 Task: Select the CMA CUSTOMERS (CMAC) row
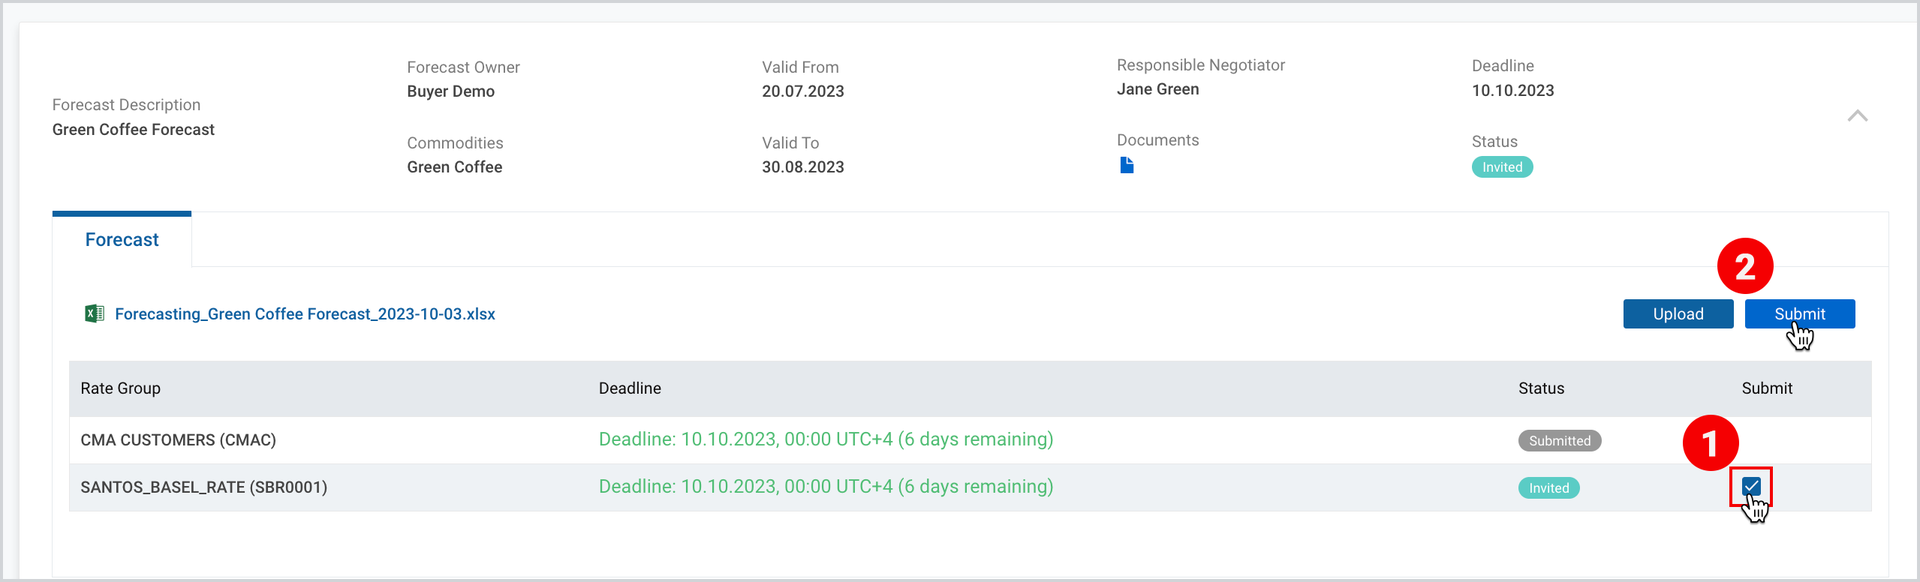(970, 440)
